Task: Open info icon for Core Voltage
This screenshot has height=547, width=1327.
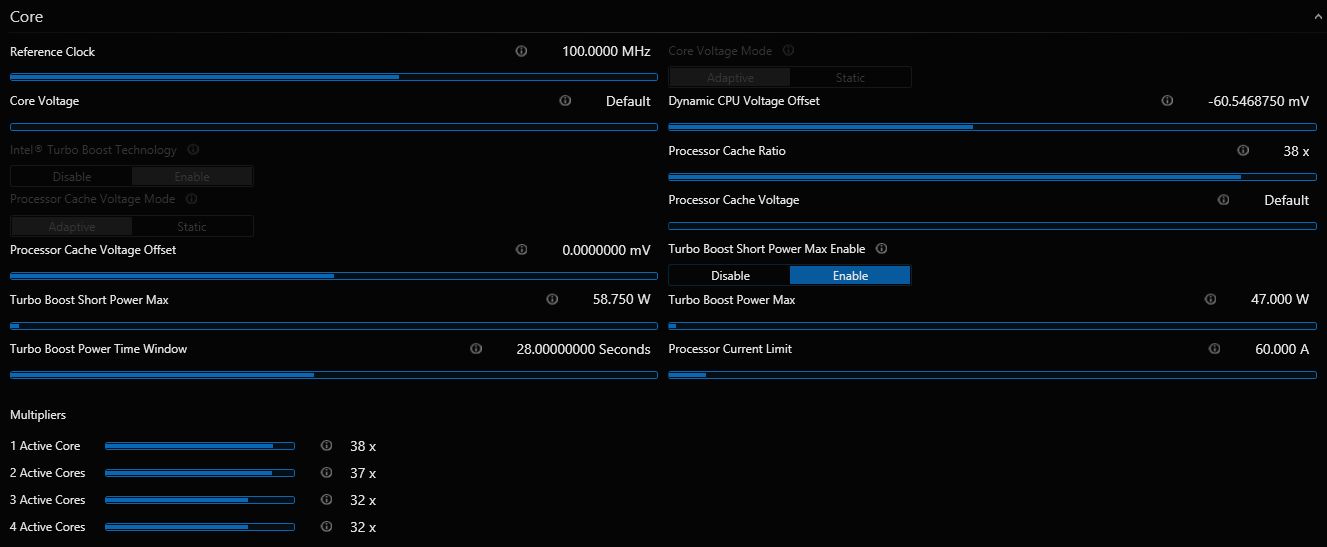Action: point(565,101)
